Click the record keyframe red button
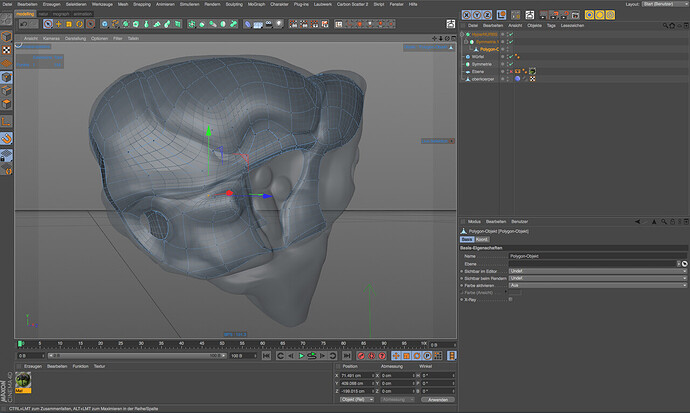The height and width of the screenshot is (413, 690). [x=361, y=355]
